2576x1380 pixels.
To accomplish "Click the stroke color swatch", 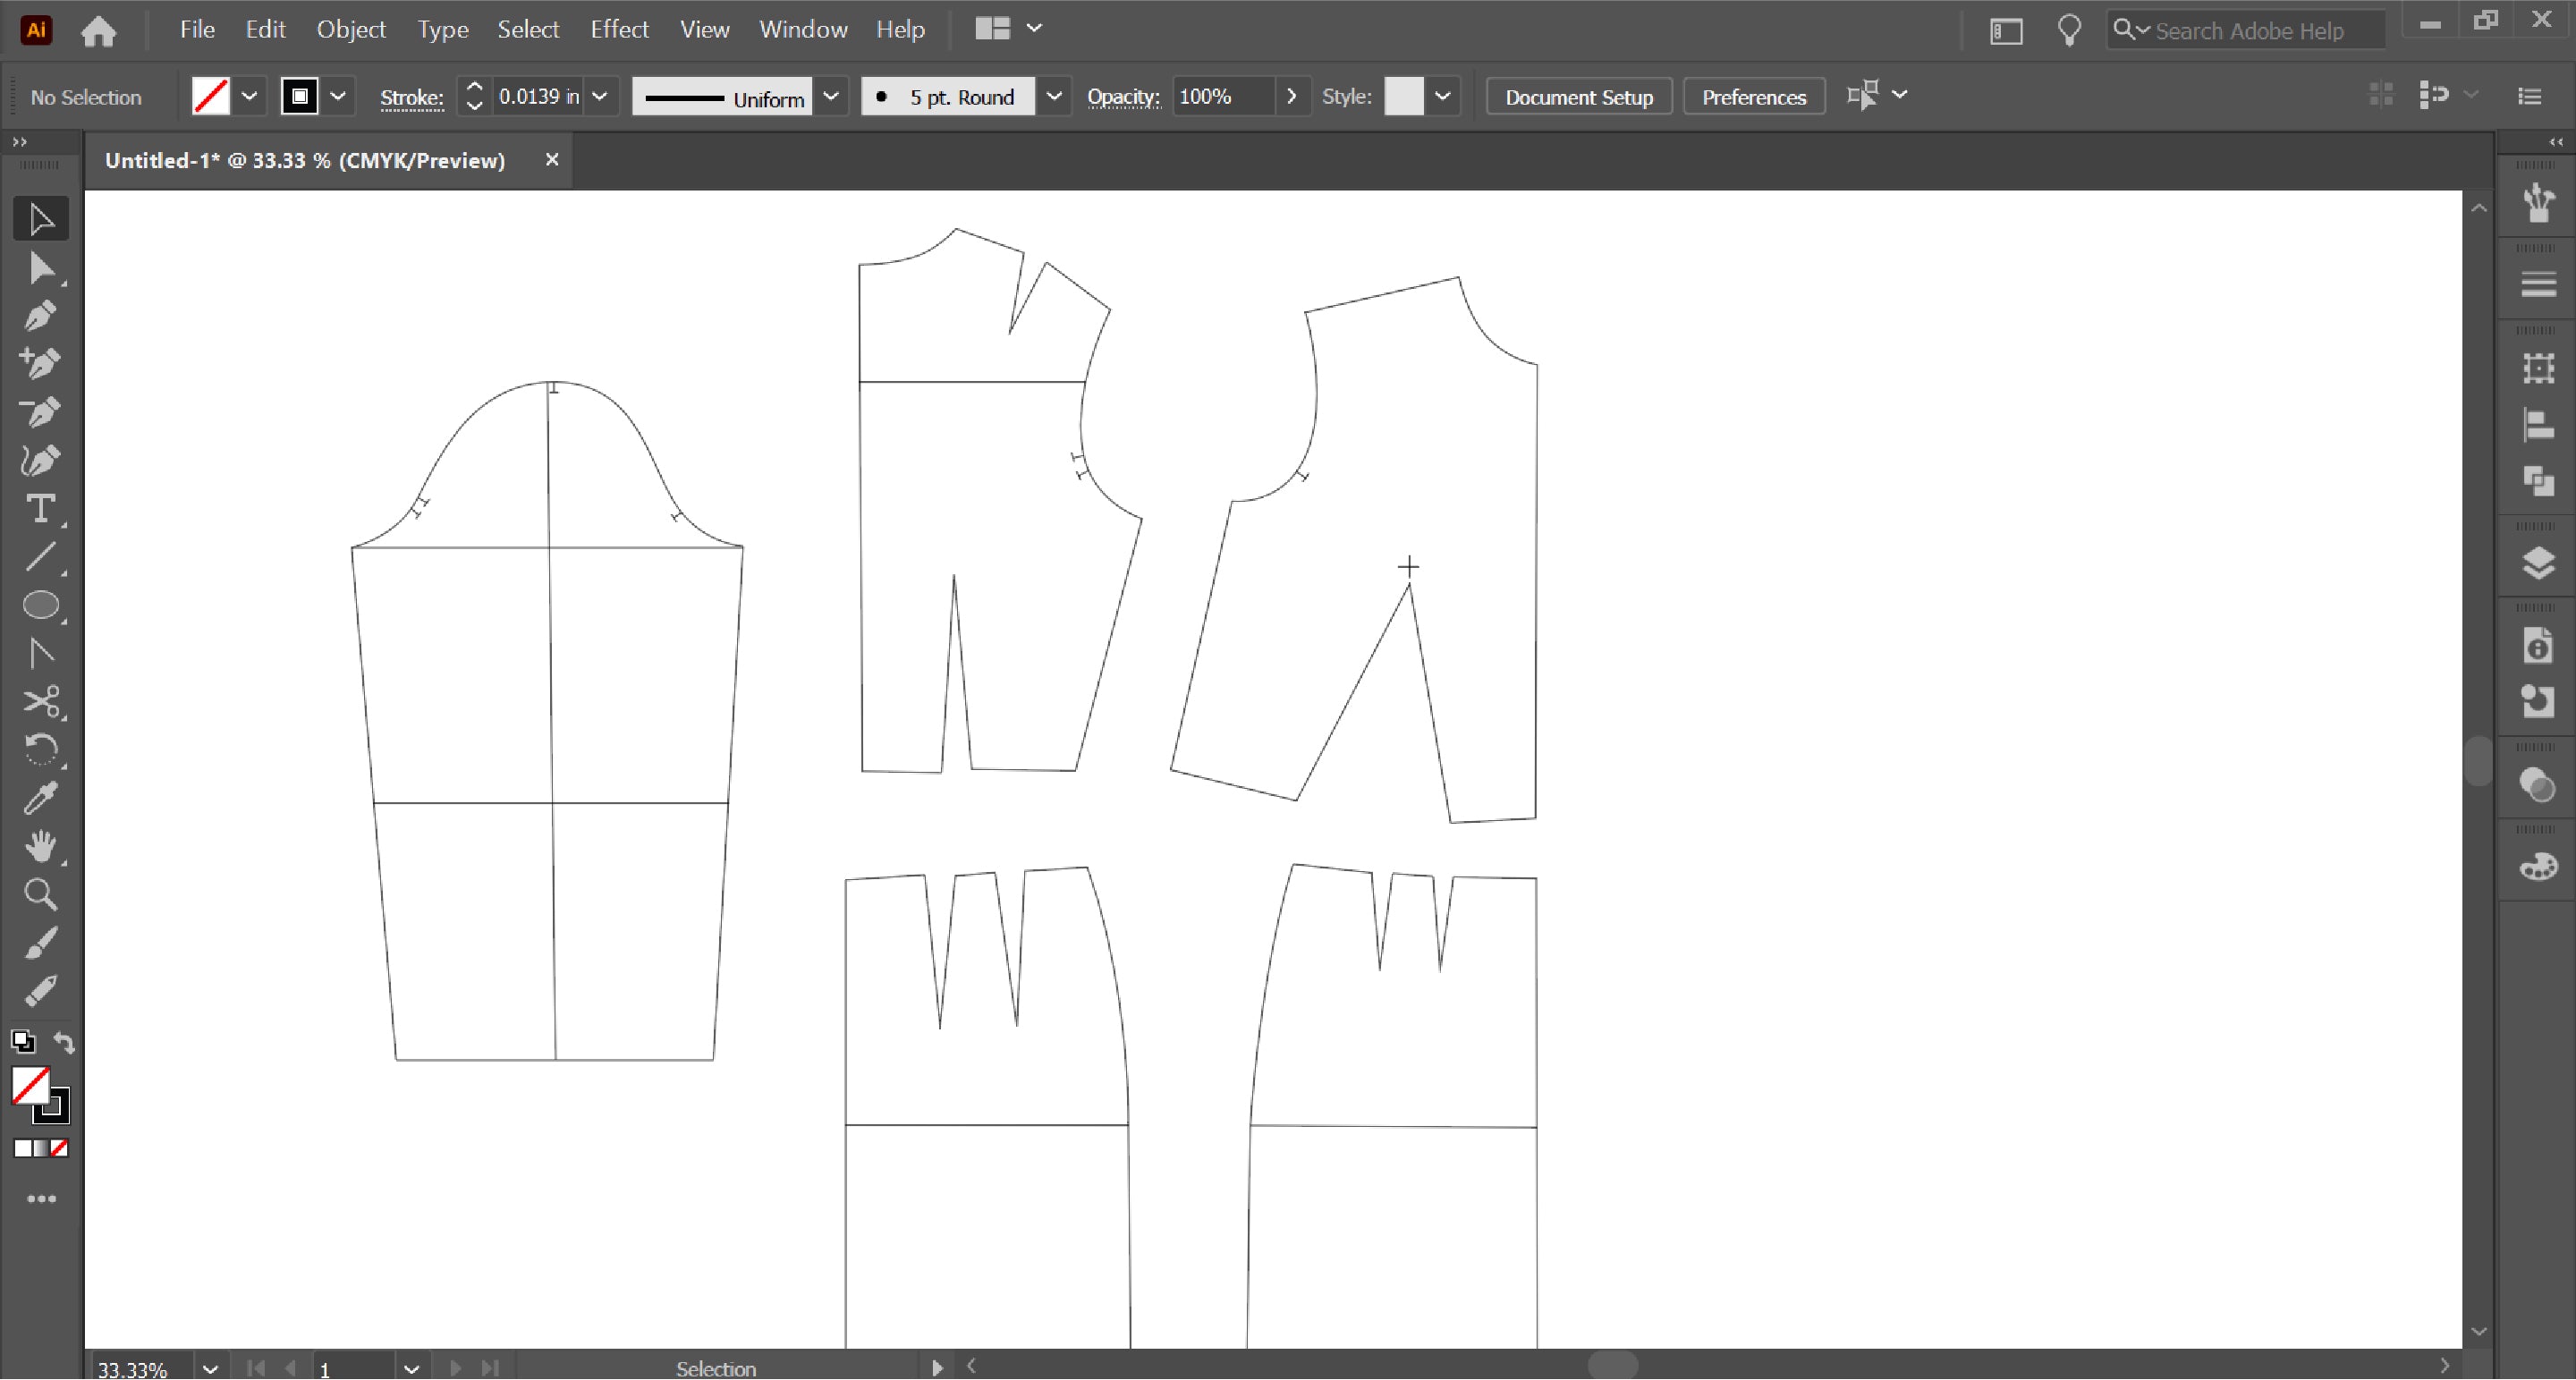I will (299, 96).
